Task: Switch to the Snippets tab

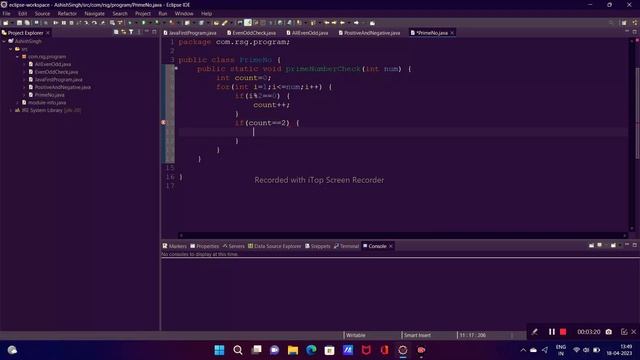Action: [318, 246]
